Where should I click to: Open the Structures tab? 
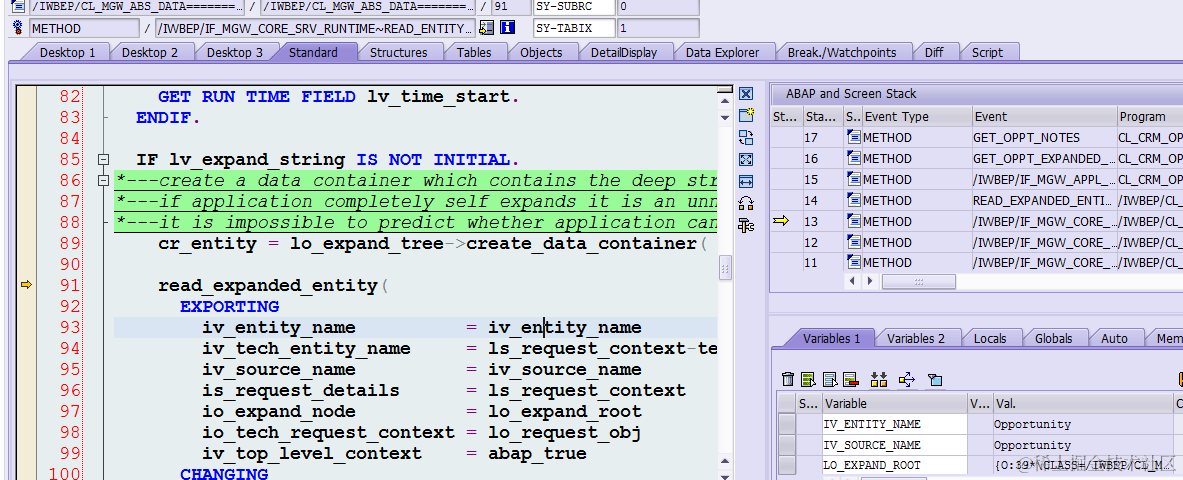(x=398, y=52)
